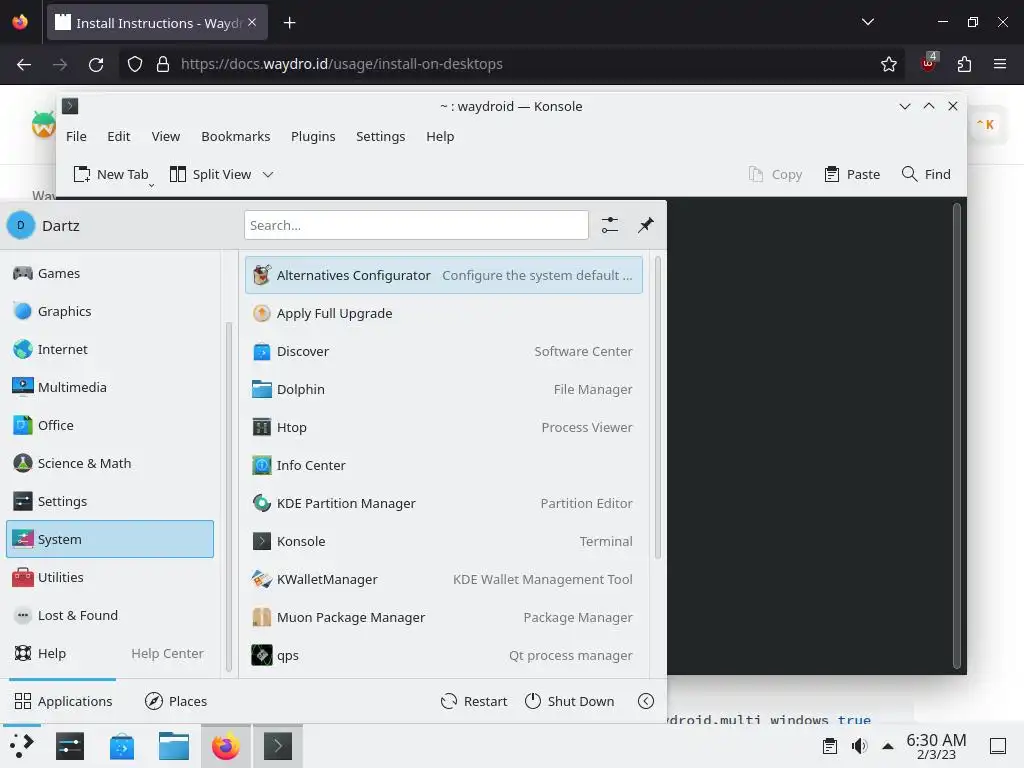The height and width of the screenshot is (768, 1024).
Task: Launch Htop Process Viewer
Action: 443,427
